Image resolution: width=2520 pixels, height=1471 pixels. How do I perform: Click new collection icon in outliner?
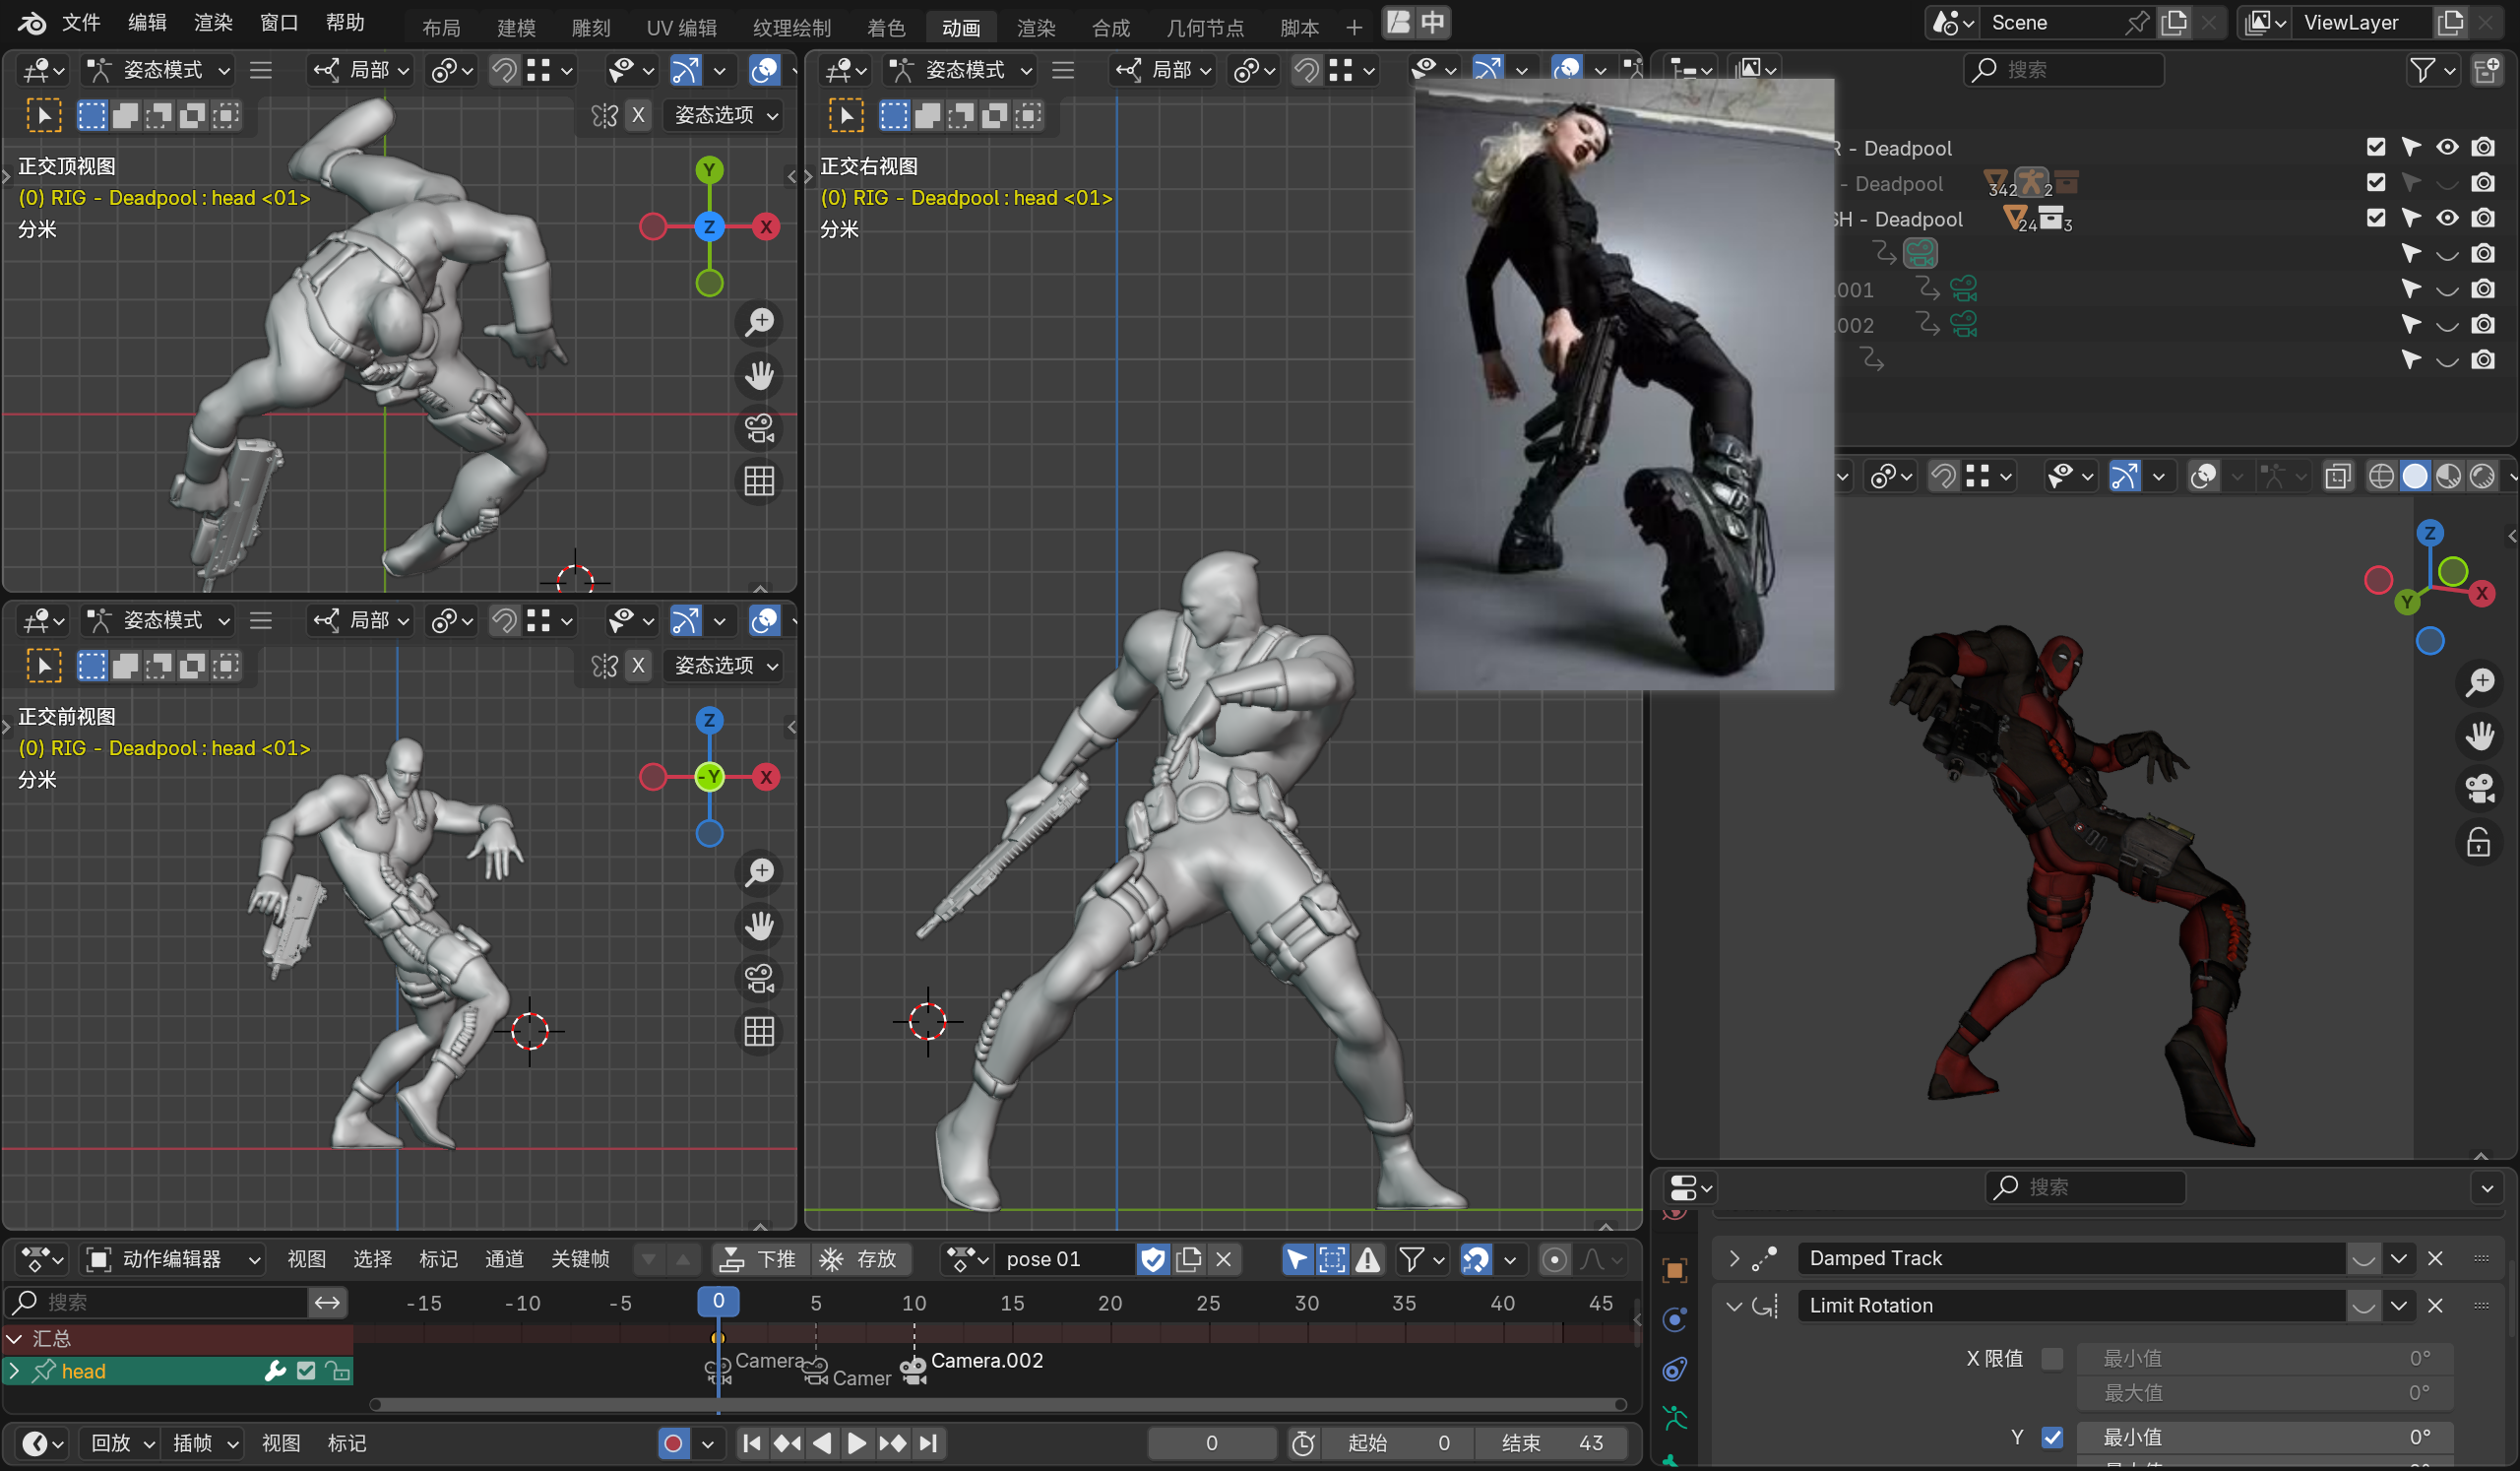2487,70
